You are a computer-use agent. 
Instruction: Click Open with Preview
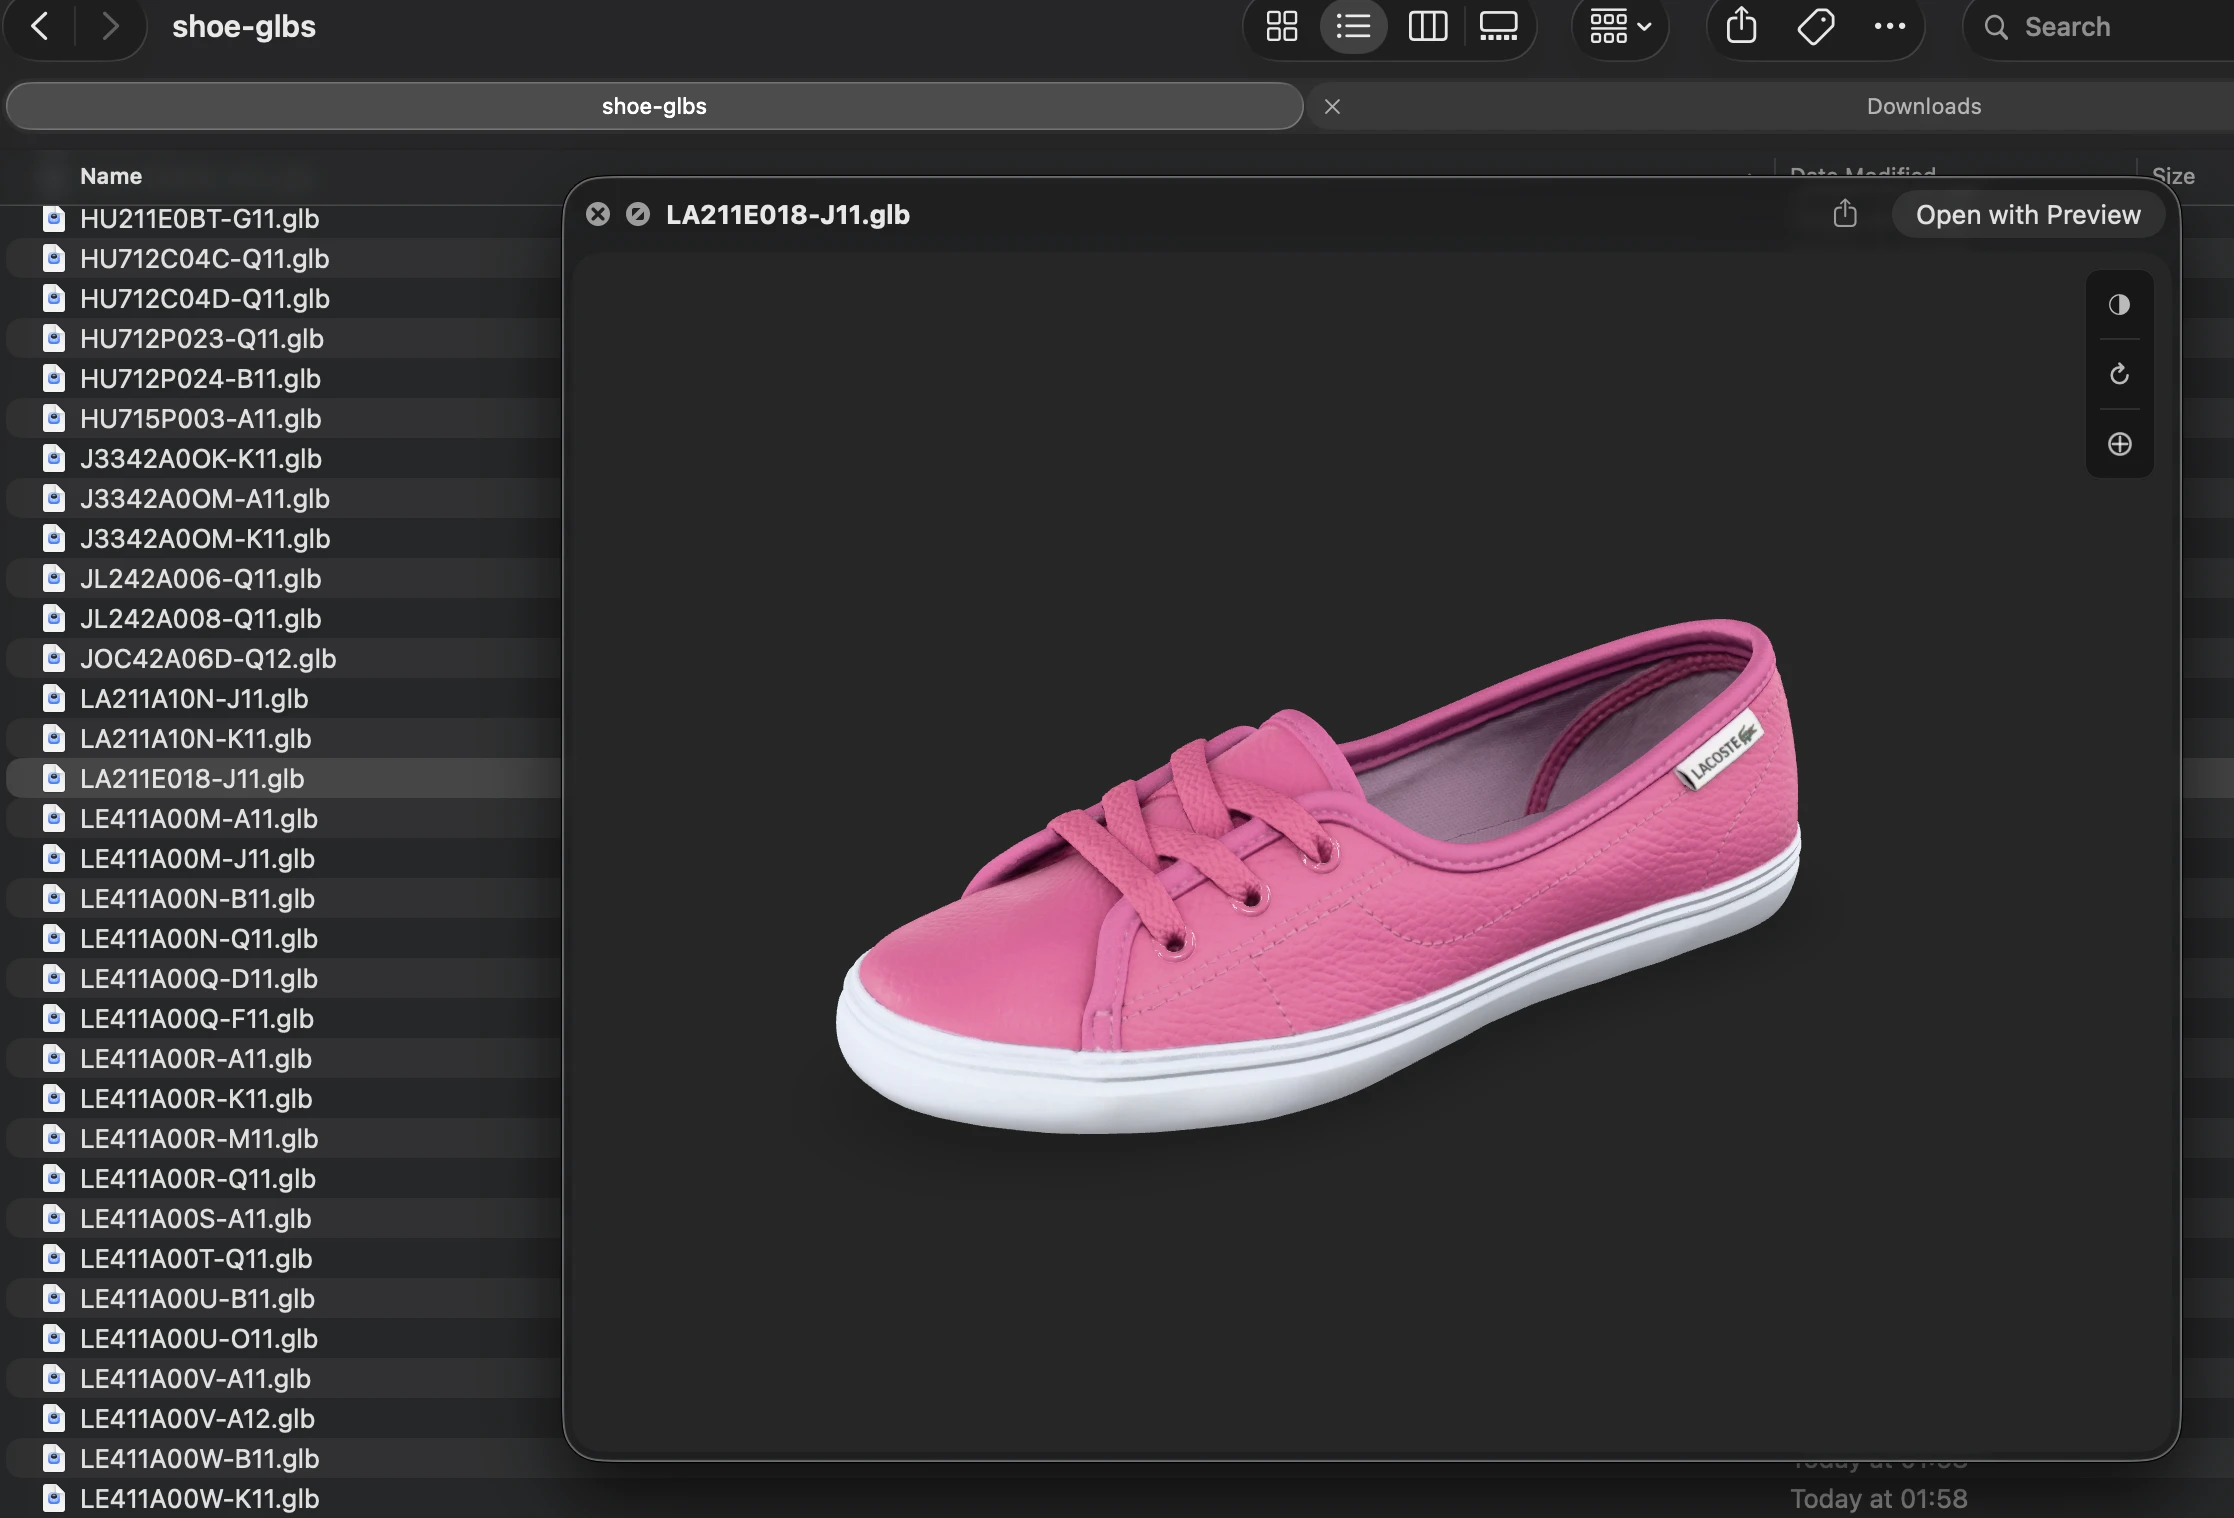click(2028, 215)
